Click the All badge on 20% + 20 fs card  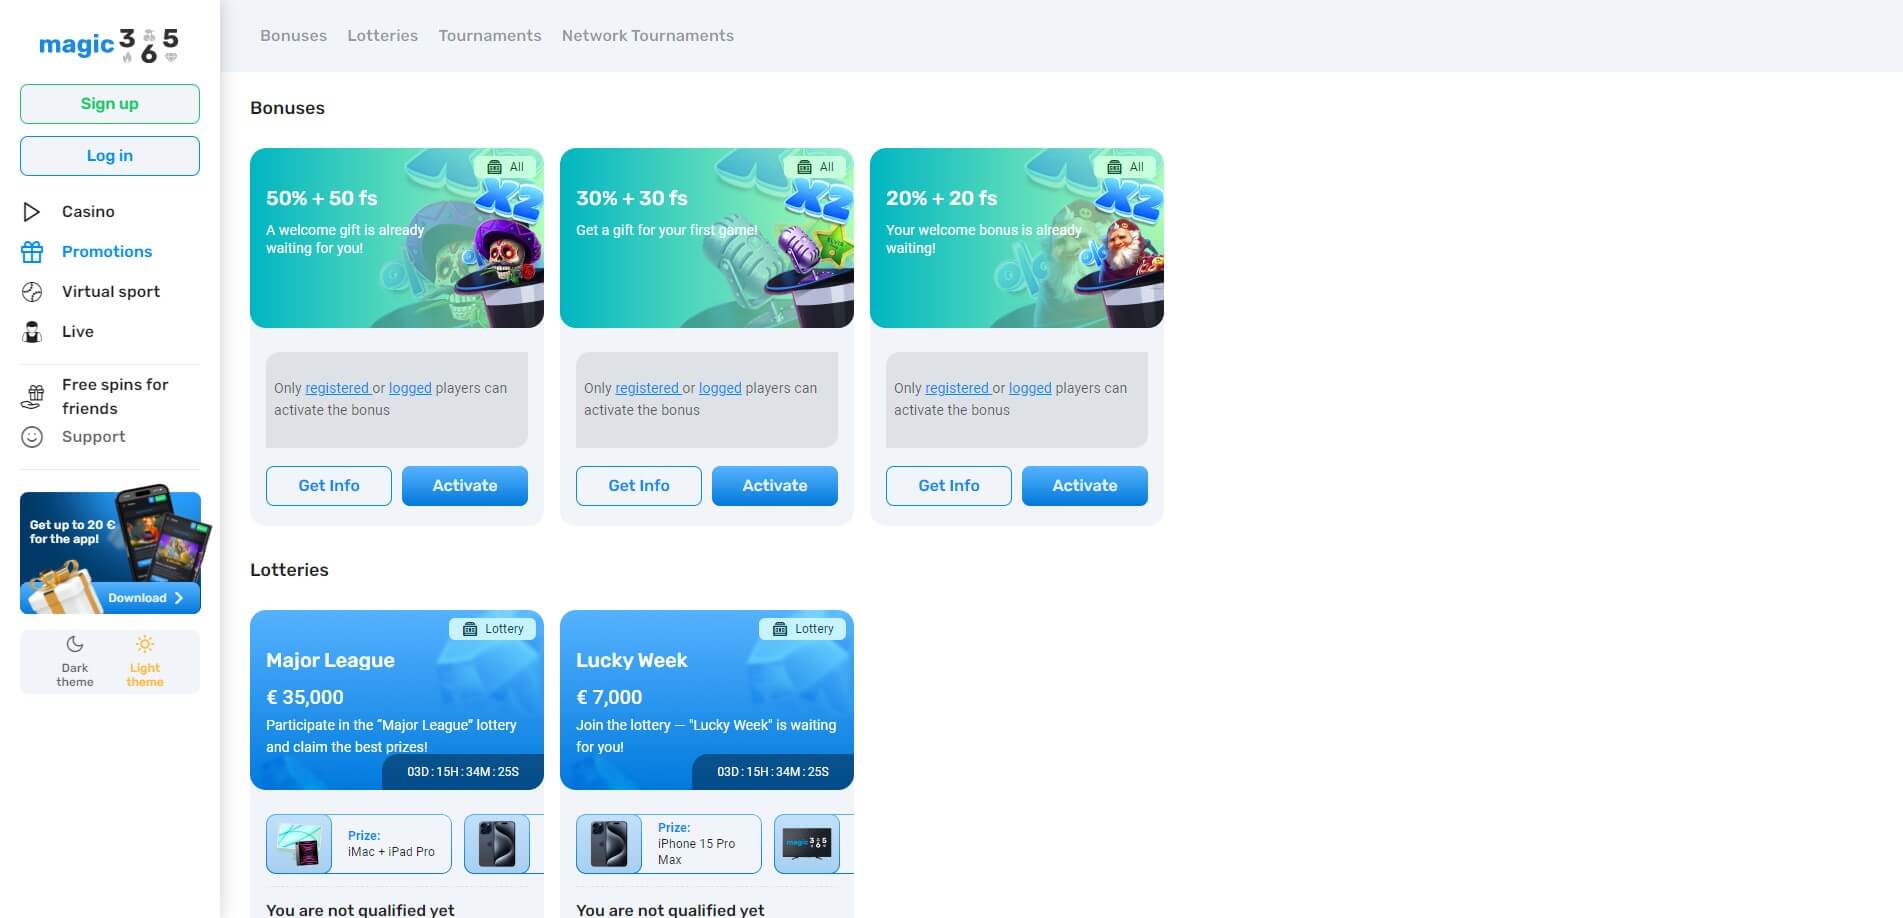pyautogui.click(x=1126, y=167)
